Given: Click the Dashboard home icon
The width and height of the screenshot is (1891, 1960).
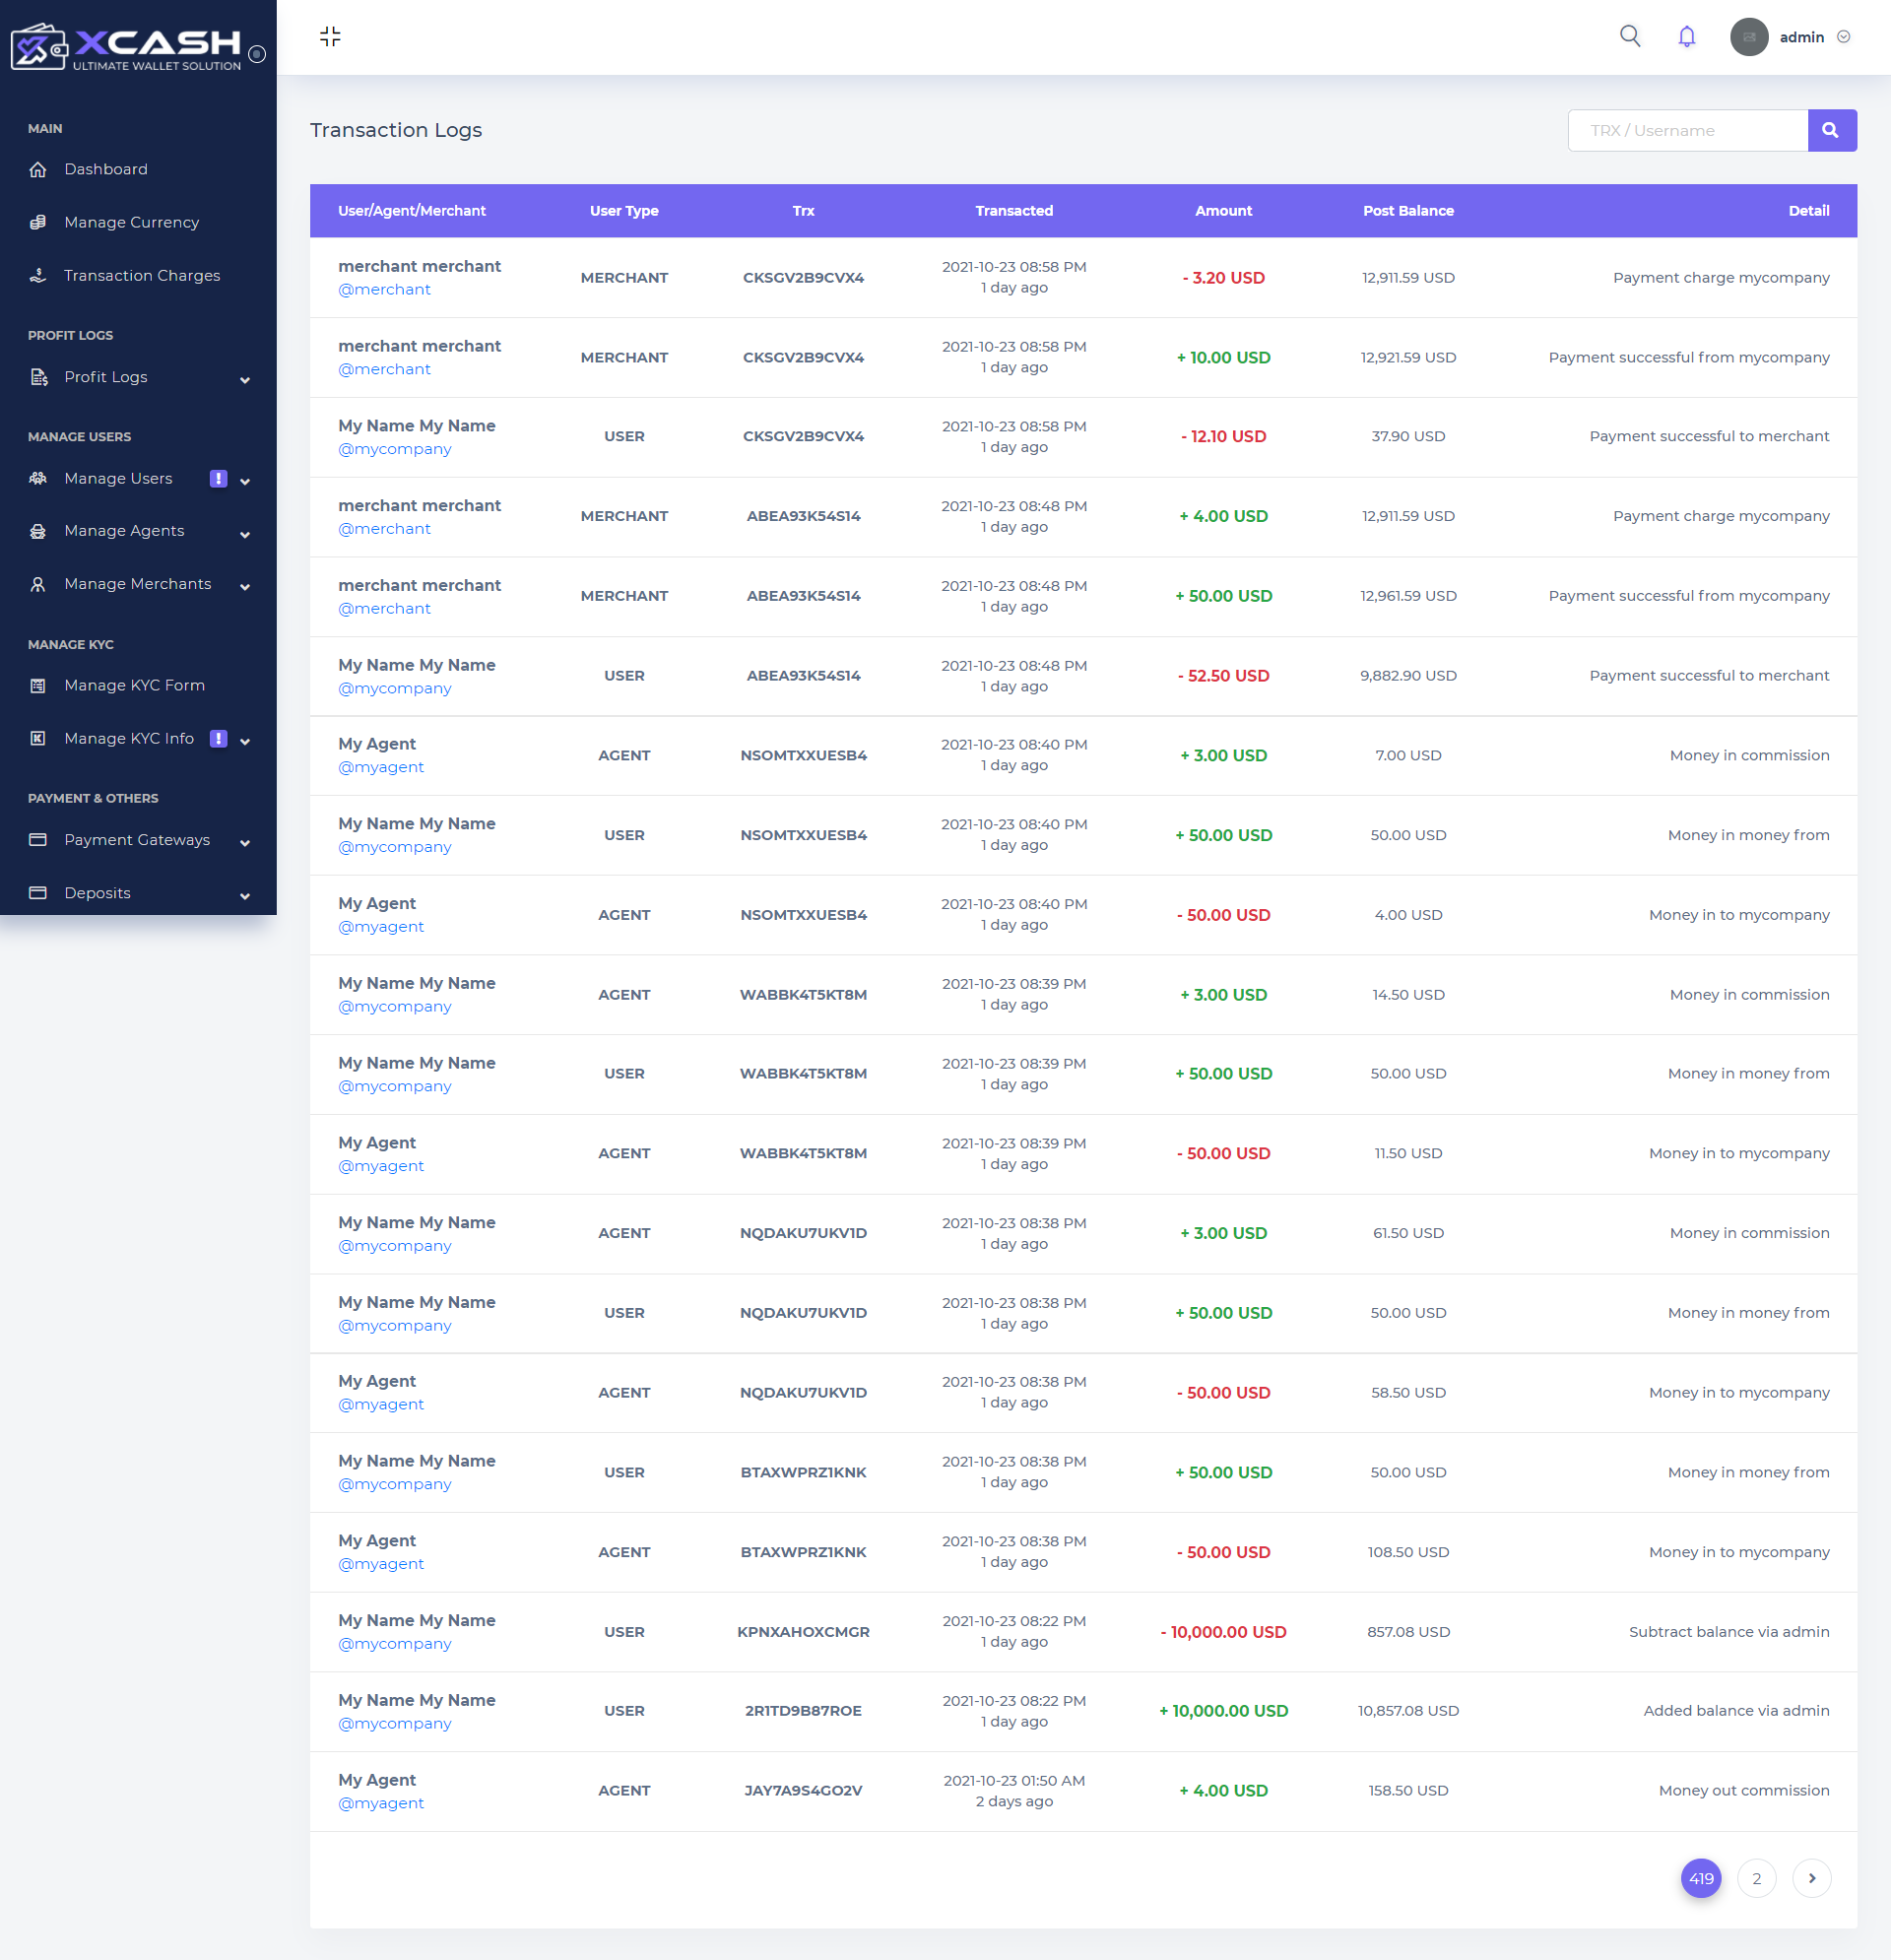Looking at the screenshot, I should pos(38,169).
